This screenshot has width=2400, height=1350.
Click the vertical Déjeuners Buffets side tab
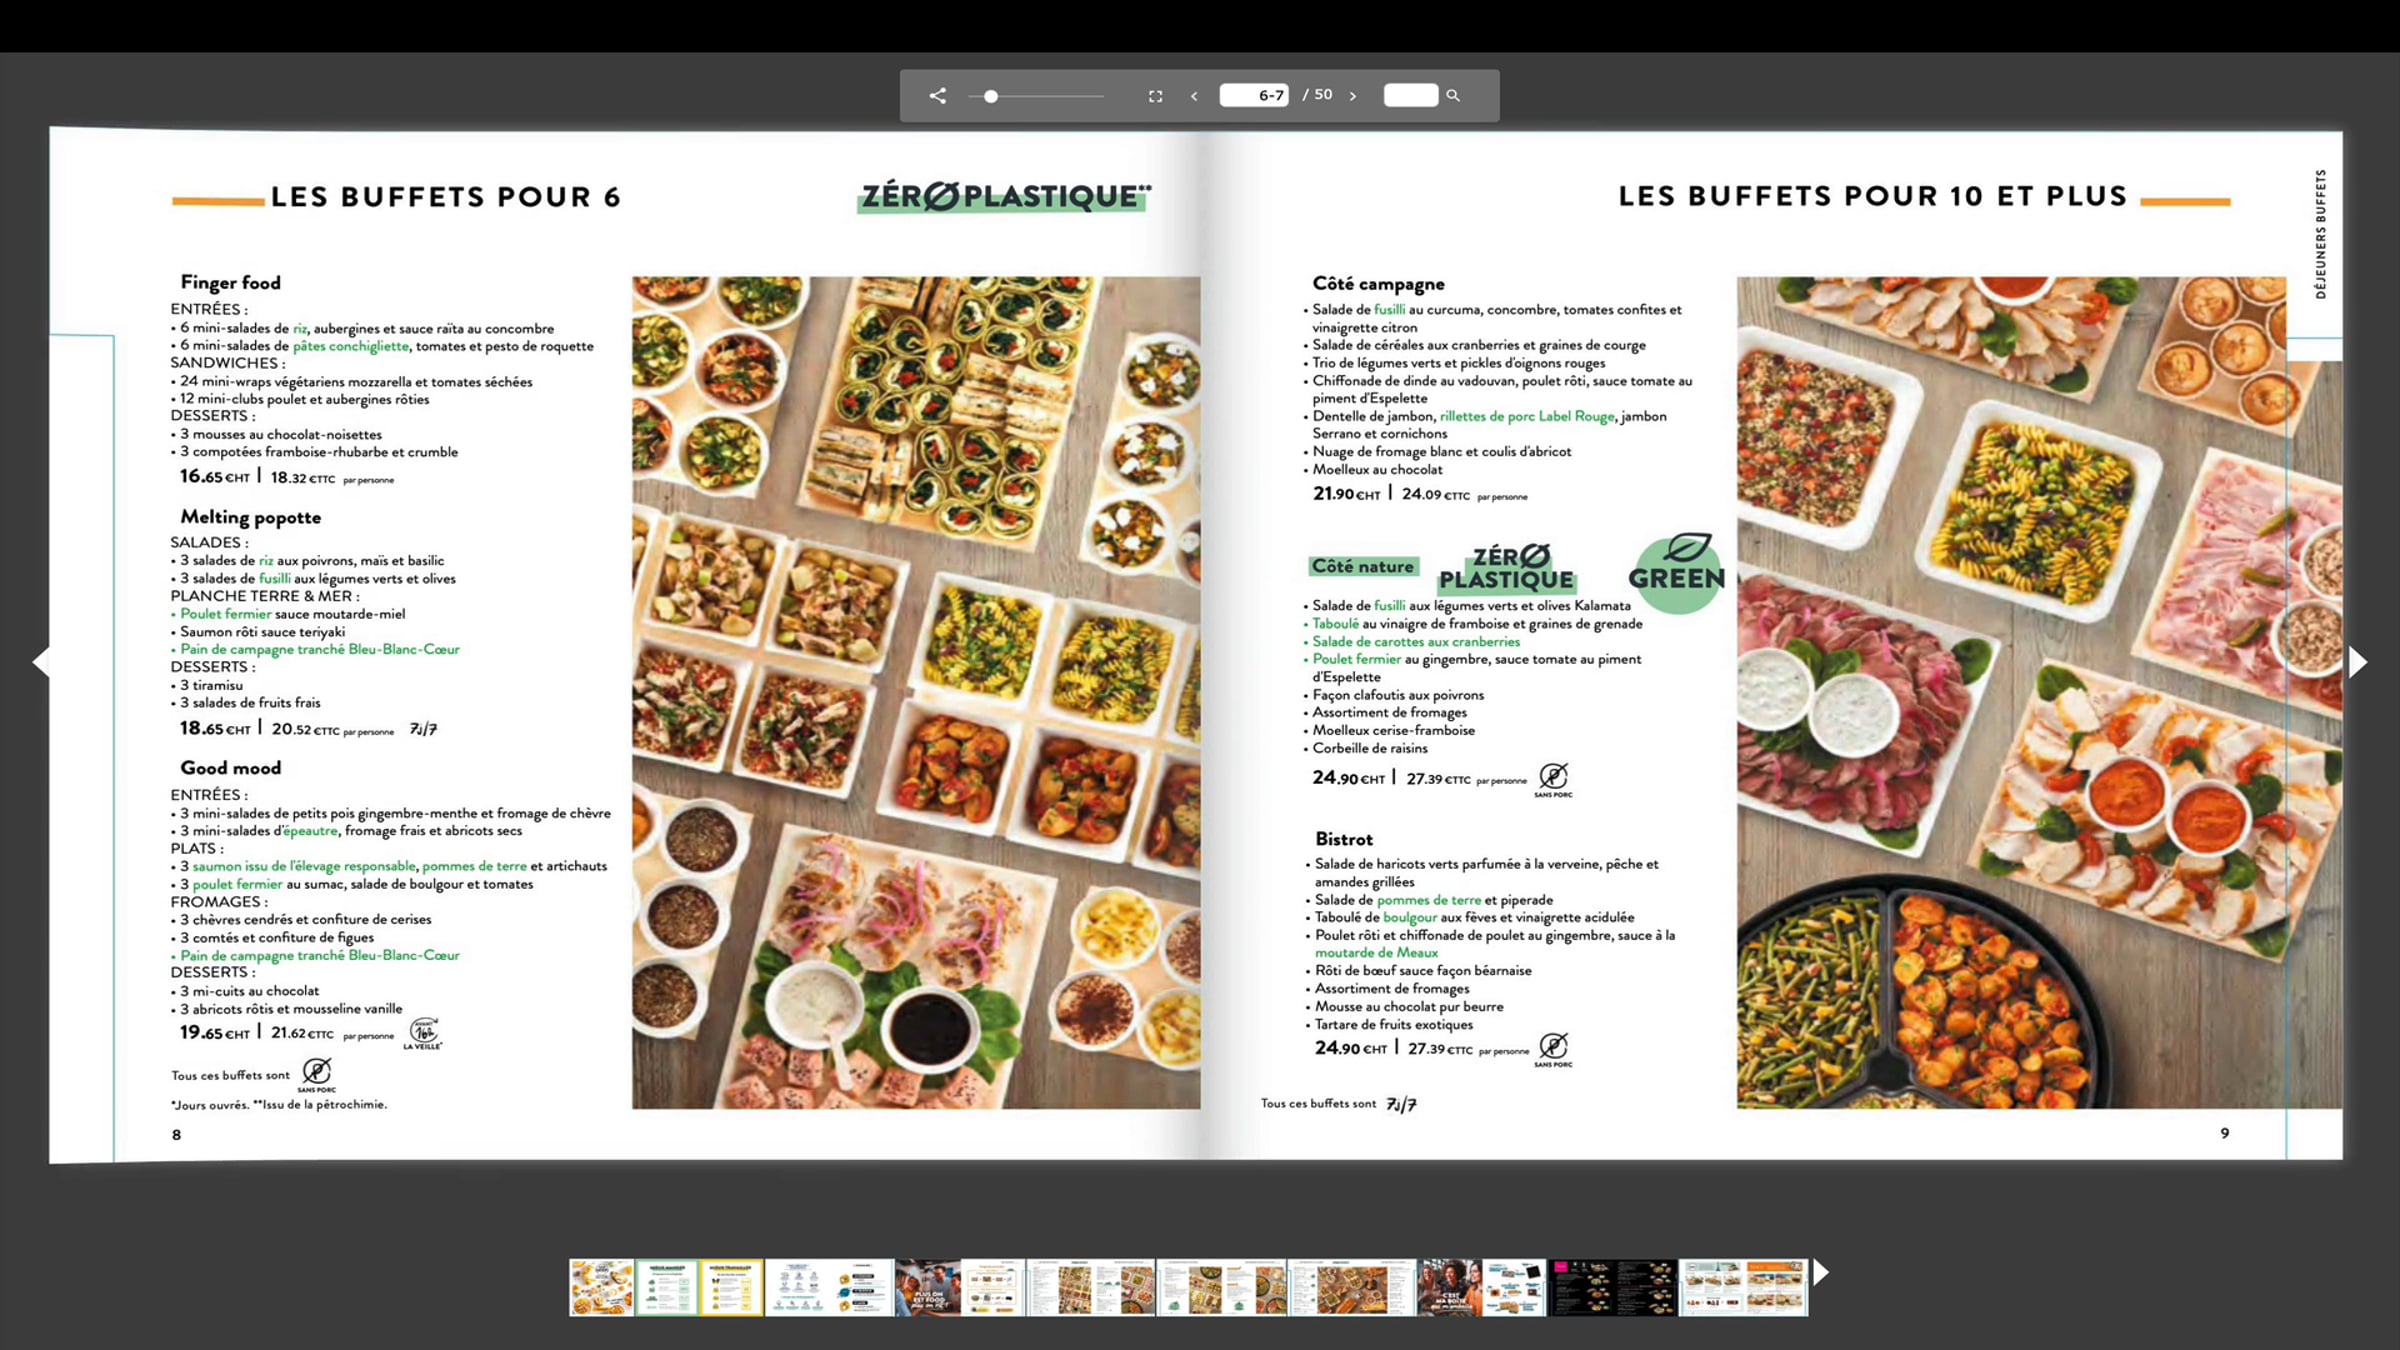[x=2320, y=234]
